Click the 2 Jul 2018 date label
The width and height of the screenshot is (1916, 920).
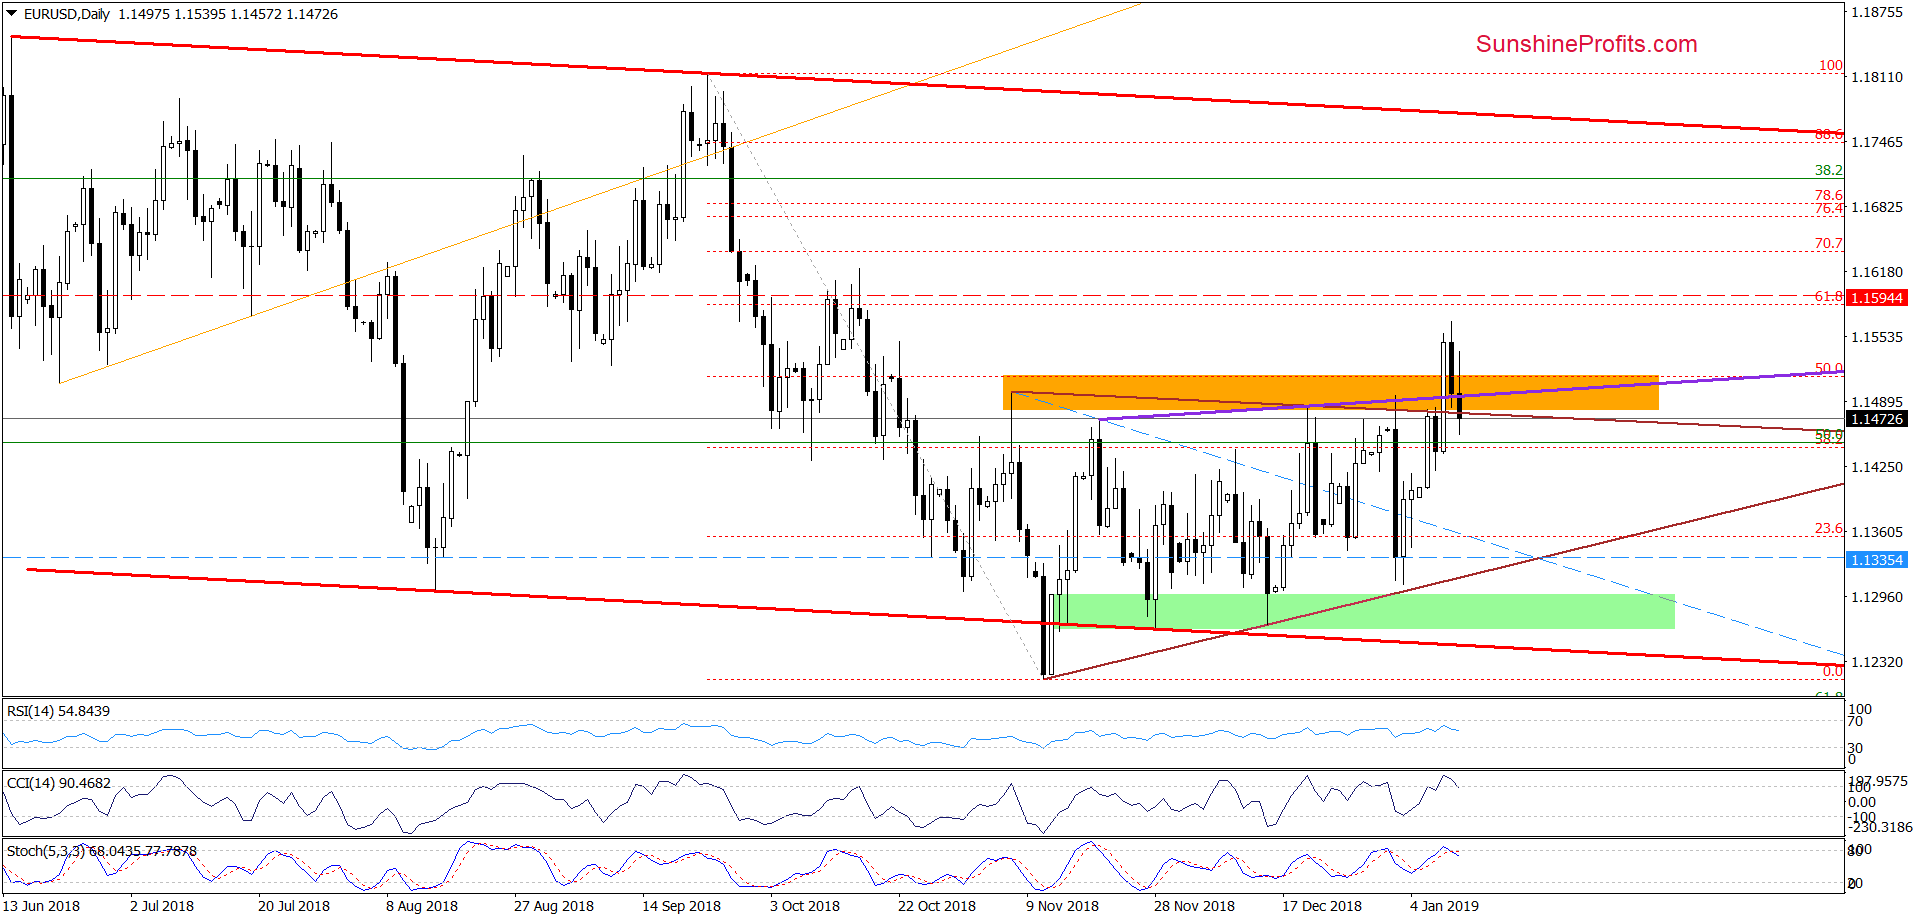(162, 906)
